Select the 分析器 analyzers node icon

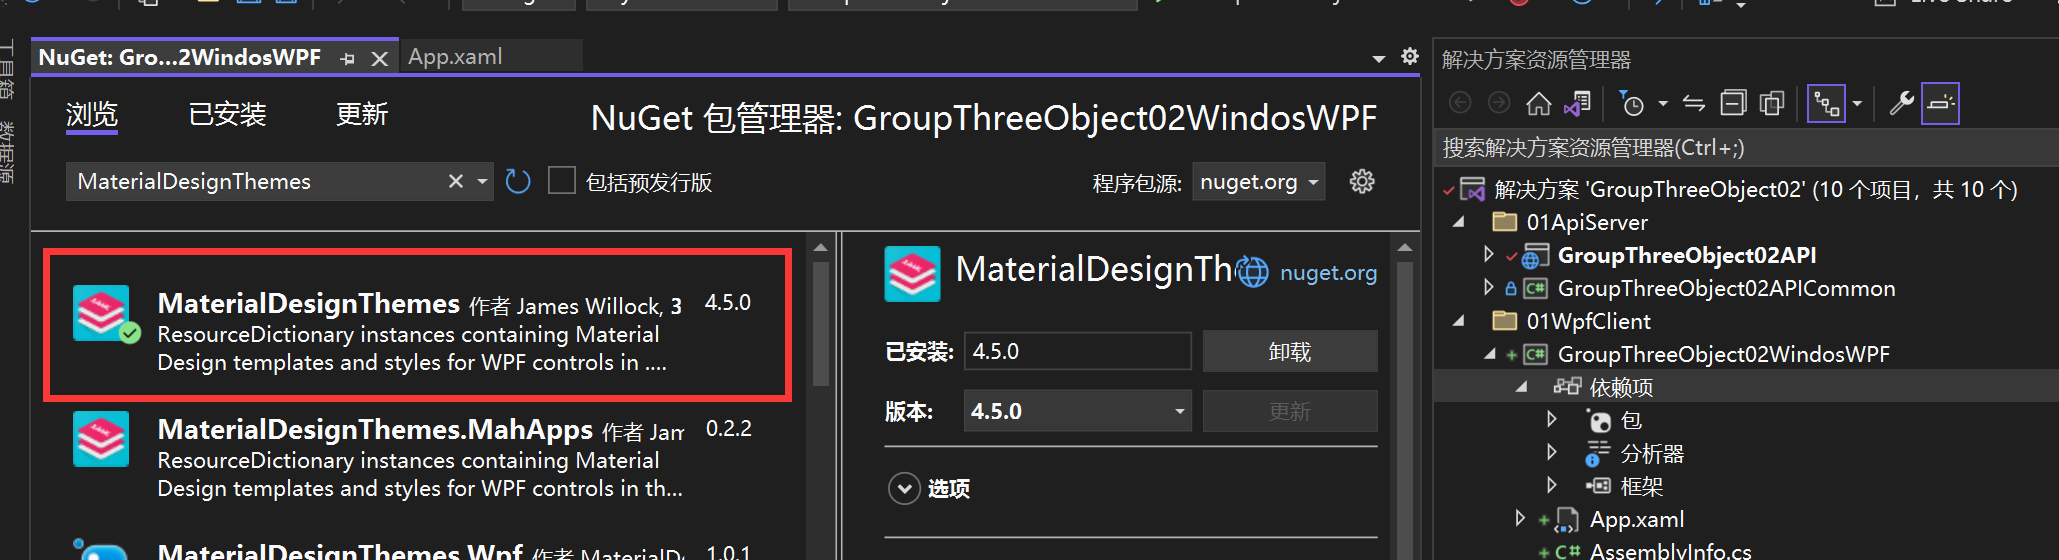[1598, 454]
